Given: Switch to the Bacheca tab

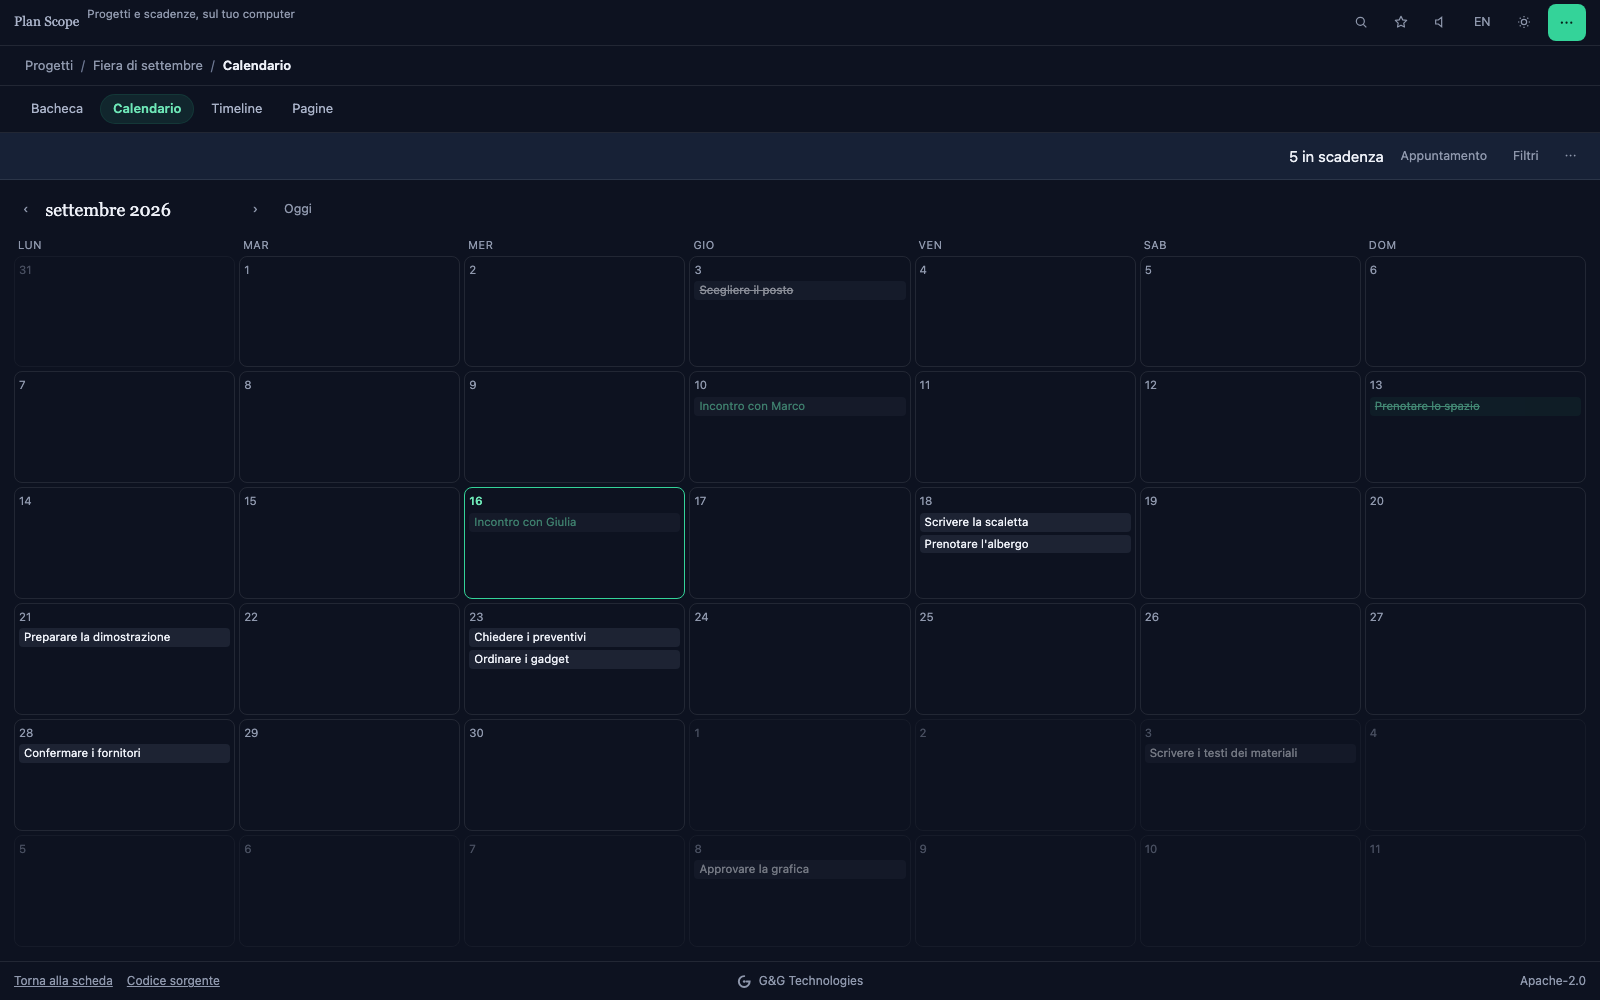Looking at the screenshot, I should pos(57,109).
